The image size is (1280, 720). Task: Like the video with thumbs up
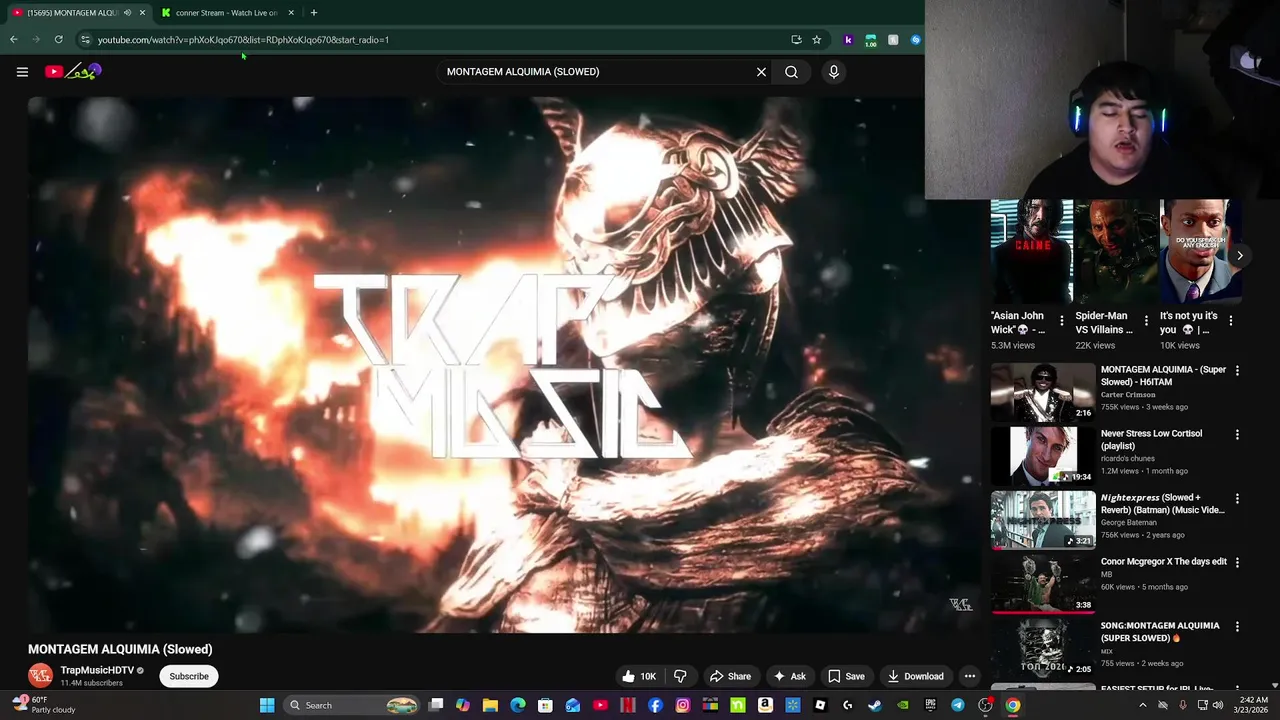point(638,676)
